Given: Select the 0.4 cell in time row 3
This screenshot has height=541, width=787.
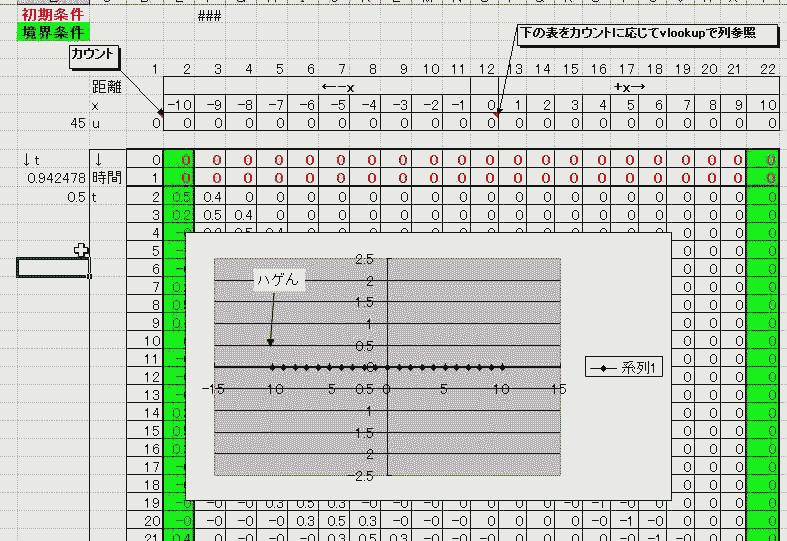Looking at the screenshot, I should (x=241, y=215).
